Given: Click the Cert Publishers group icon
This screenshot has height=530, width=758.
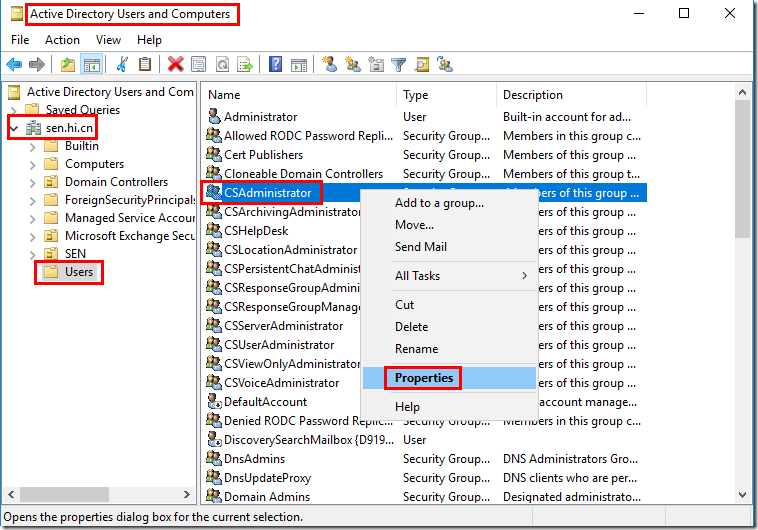Looking at the screenshot, I should [214, 154].
